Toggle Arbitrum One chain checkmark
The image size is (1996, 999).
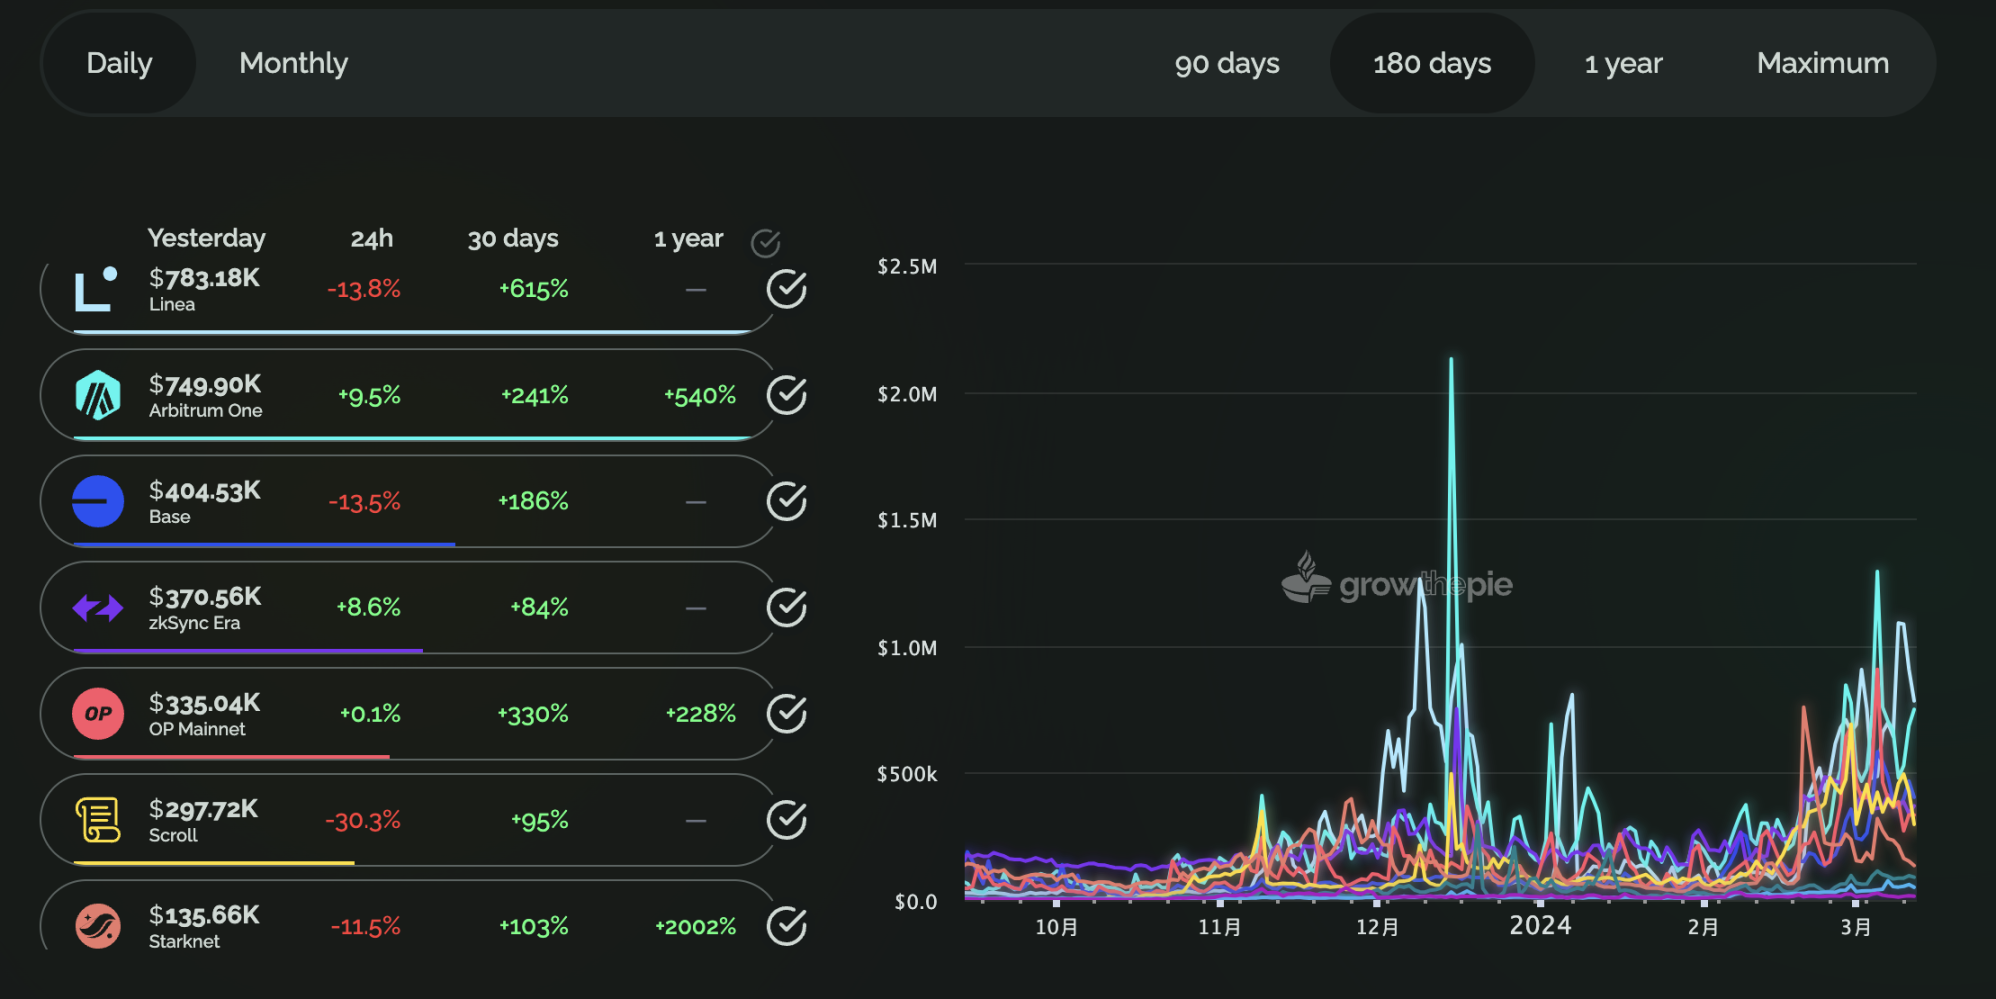[x=787, y=395]
